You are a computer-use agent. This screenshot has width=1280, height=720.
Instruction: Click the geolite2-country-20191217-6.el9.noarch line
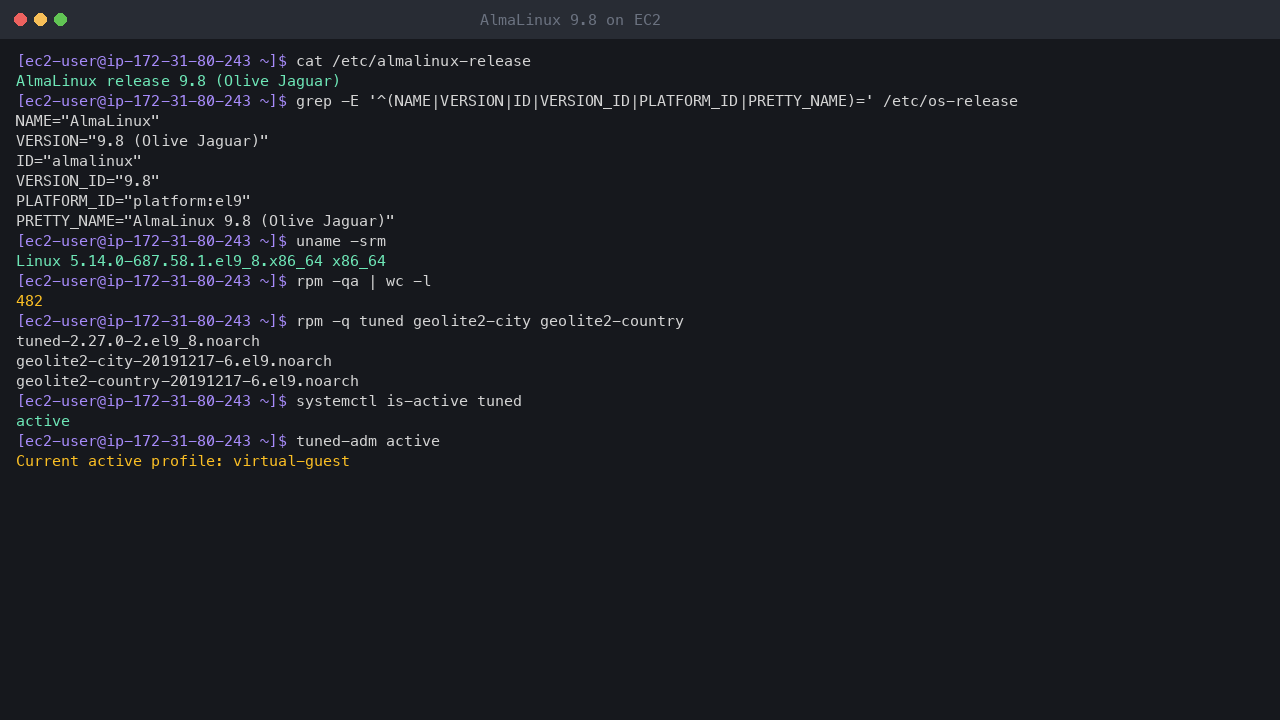pyautogui.click(x=187, y=381)
